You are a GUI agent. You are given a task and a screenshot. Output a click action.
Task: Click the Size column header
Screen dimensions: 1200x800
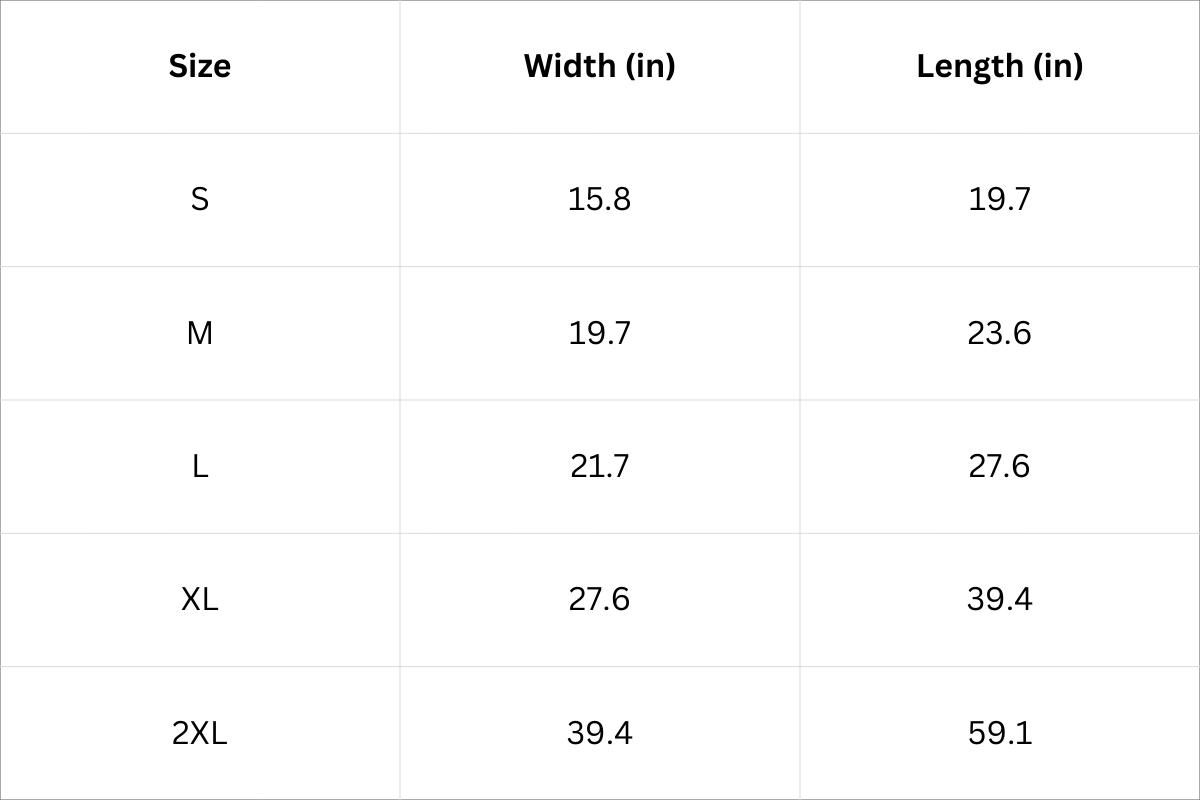point(200,66)
